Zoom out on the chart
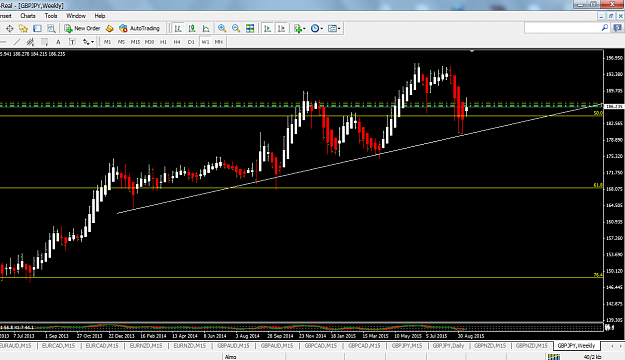This screenshot has height=360, width=625. (236, 28)
